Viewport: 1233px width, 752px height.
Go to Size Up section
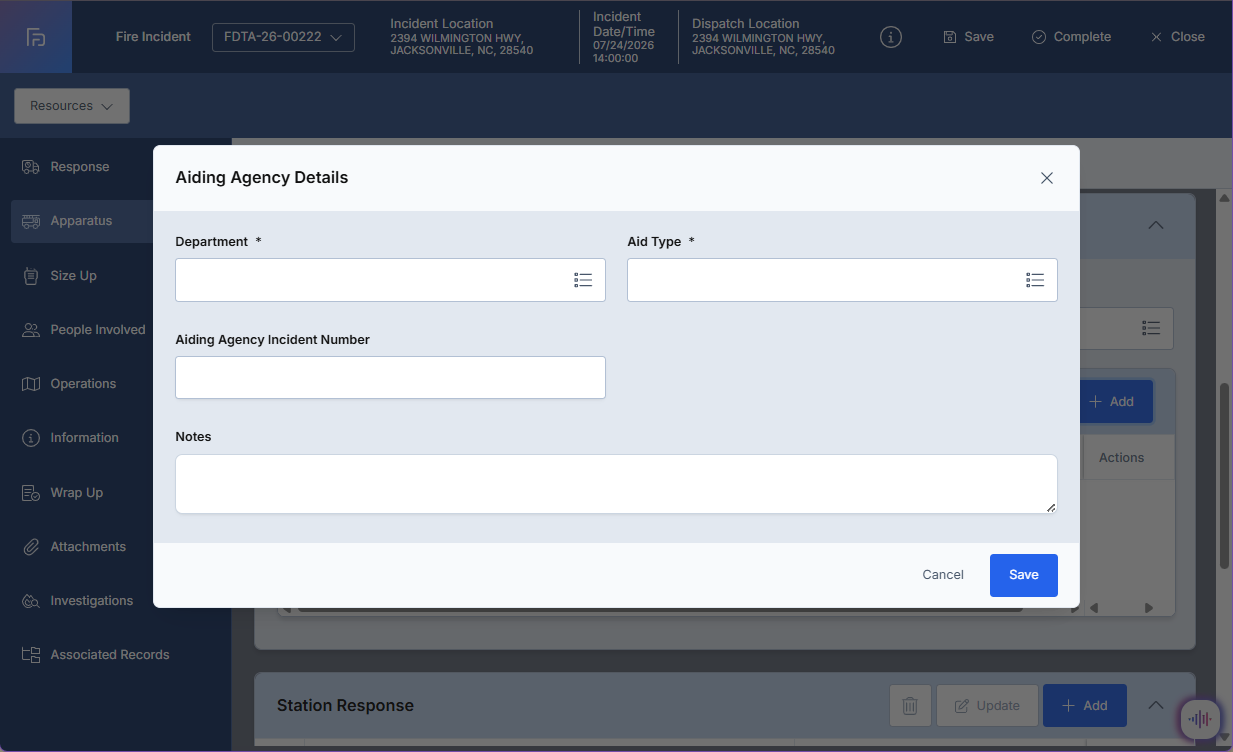pos(74,276)
